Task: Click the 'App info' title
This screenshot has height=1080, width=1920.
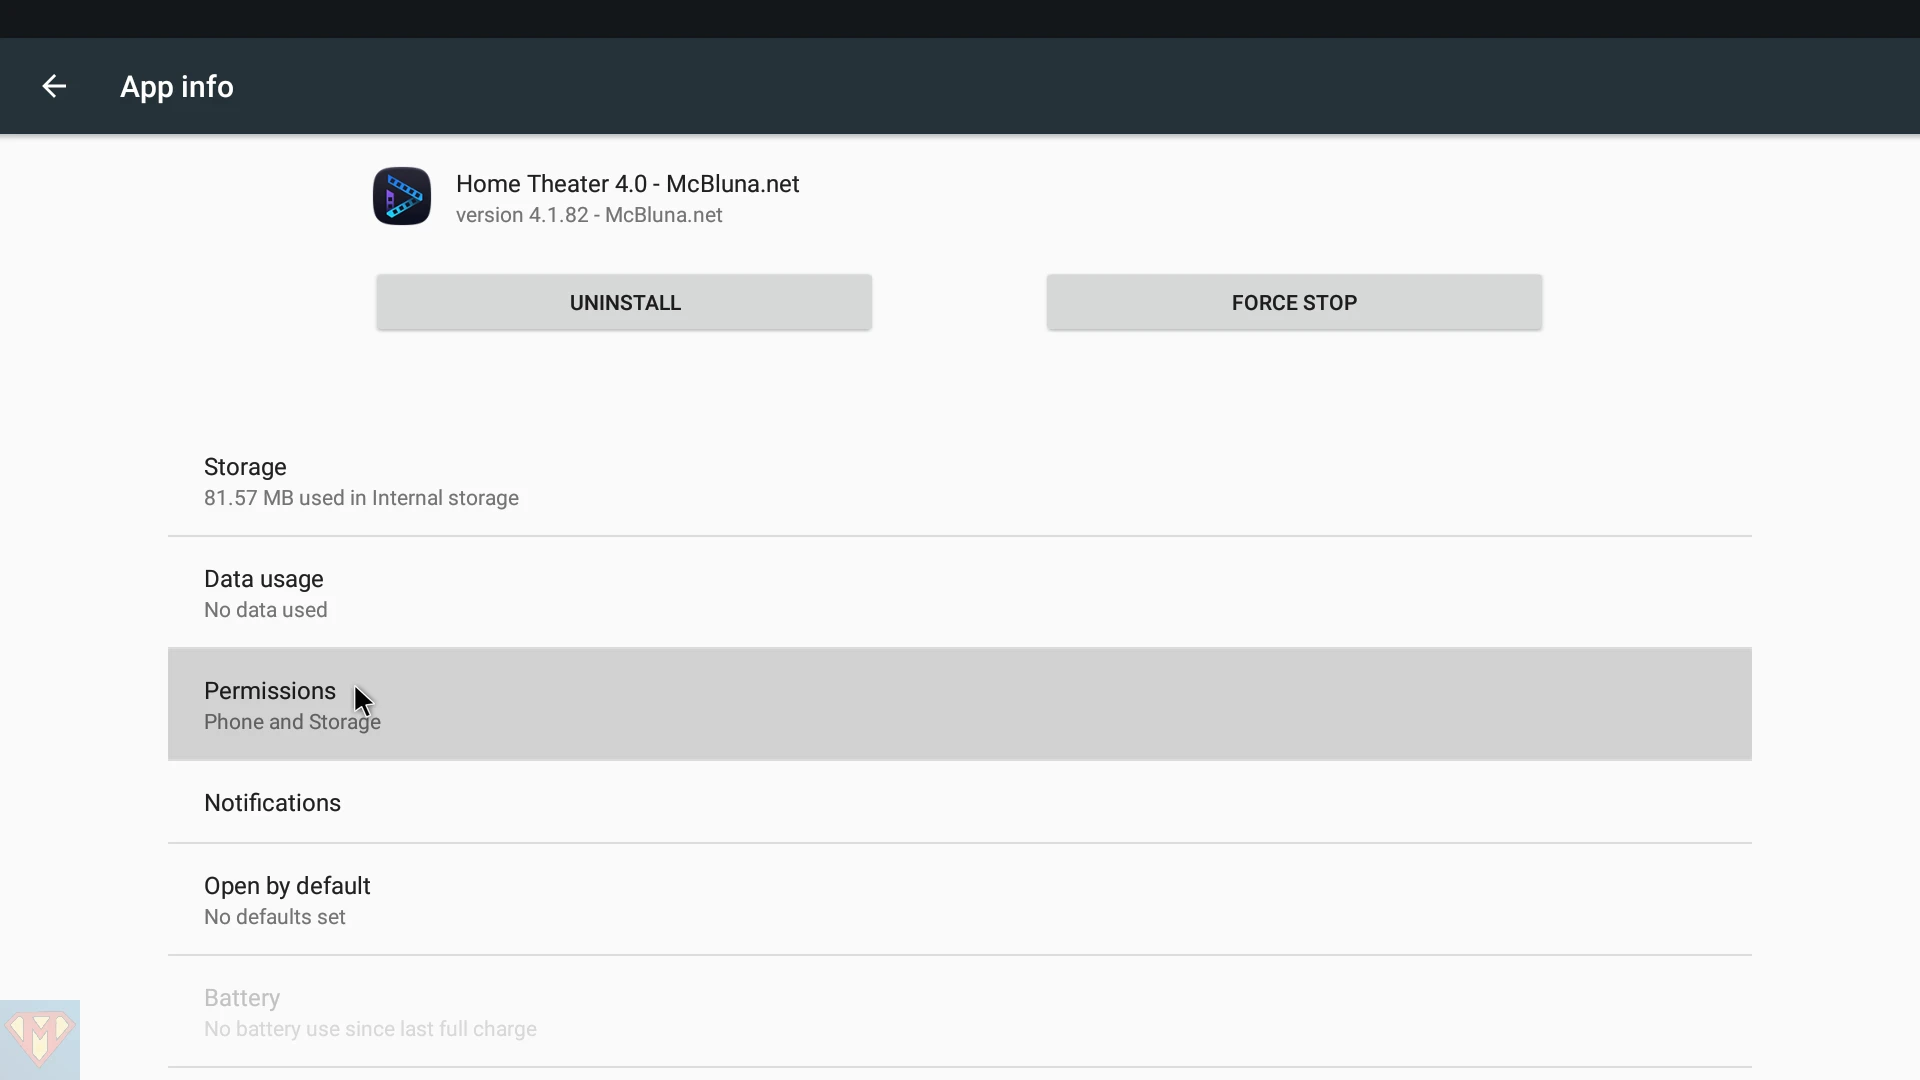Action: point(177,87)
